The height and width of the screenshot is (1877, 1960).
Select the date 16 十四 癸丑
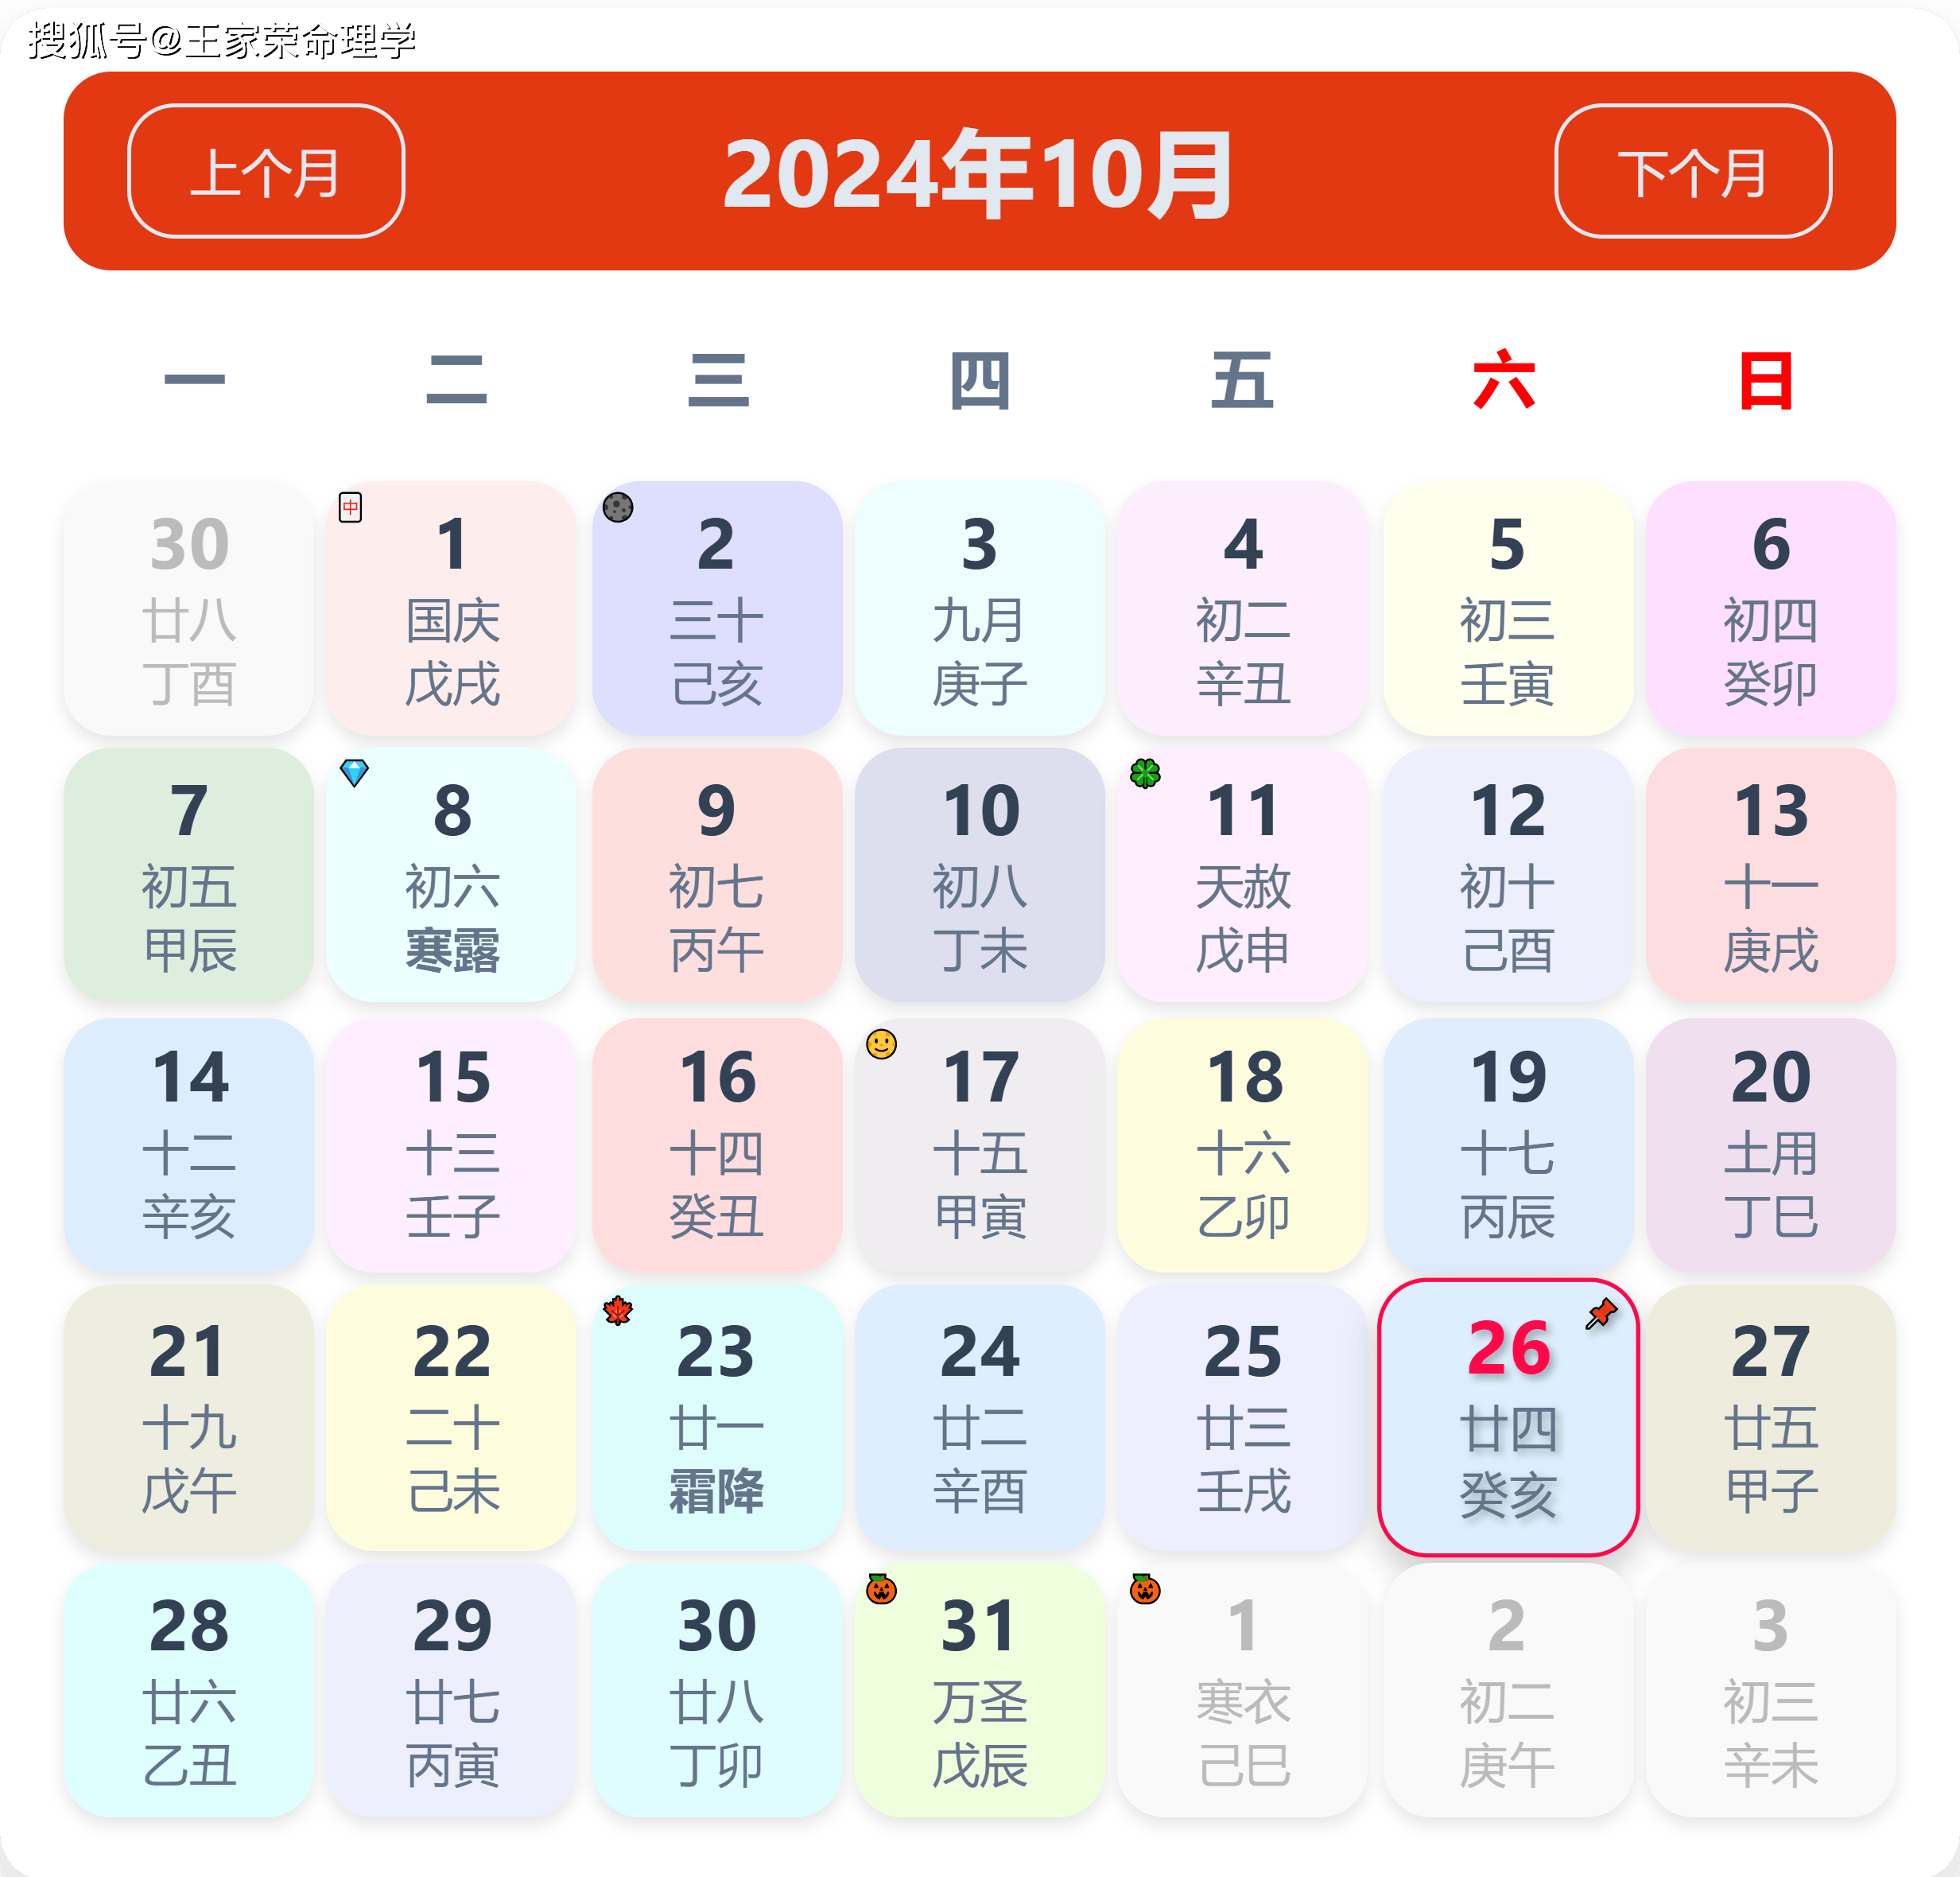717,1145
